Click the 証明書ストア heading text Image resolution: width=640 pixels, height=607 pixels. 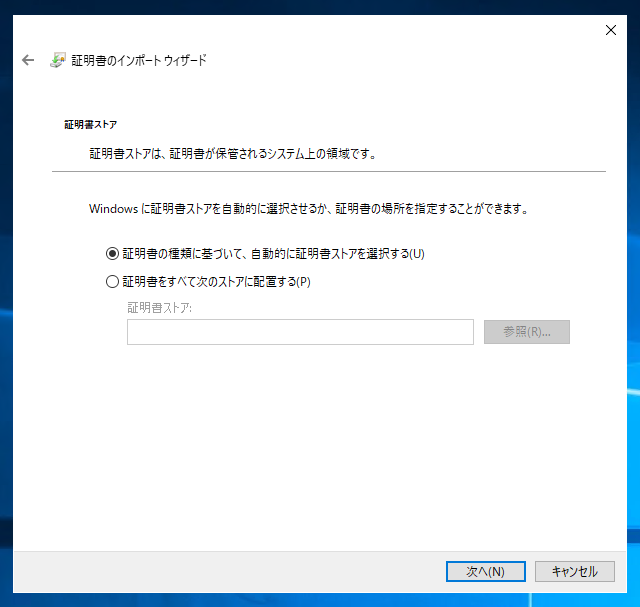point(91,125)
